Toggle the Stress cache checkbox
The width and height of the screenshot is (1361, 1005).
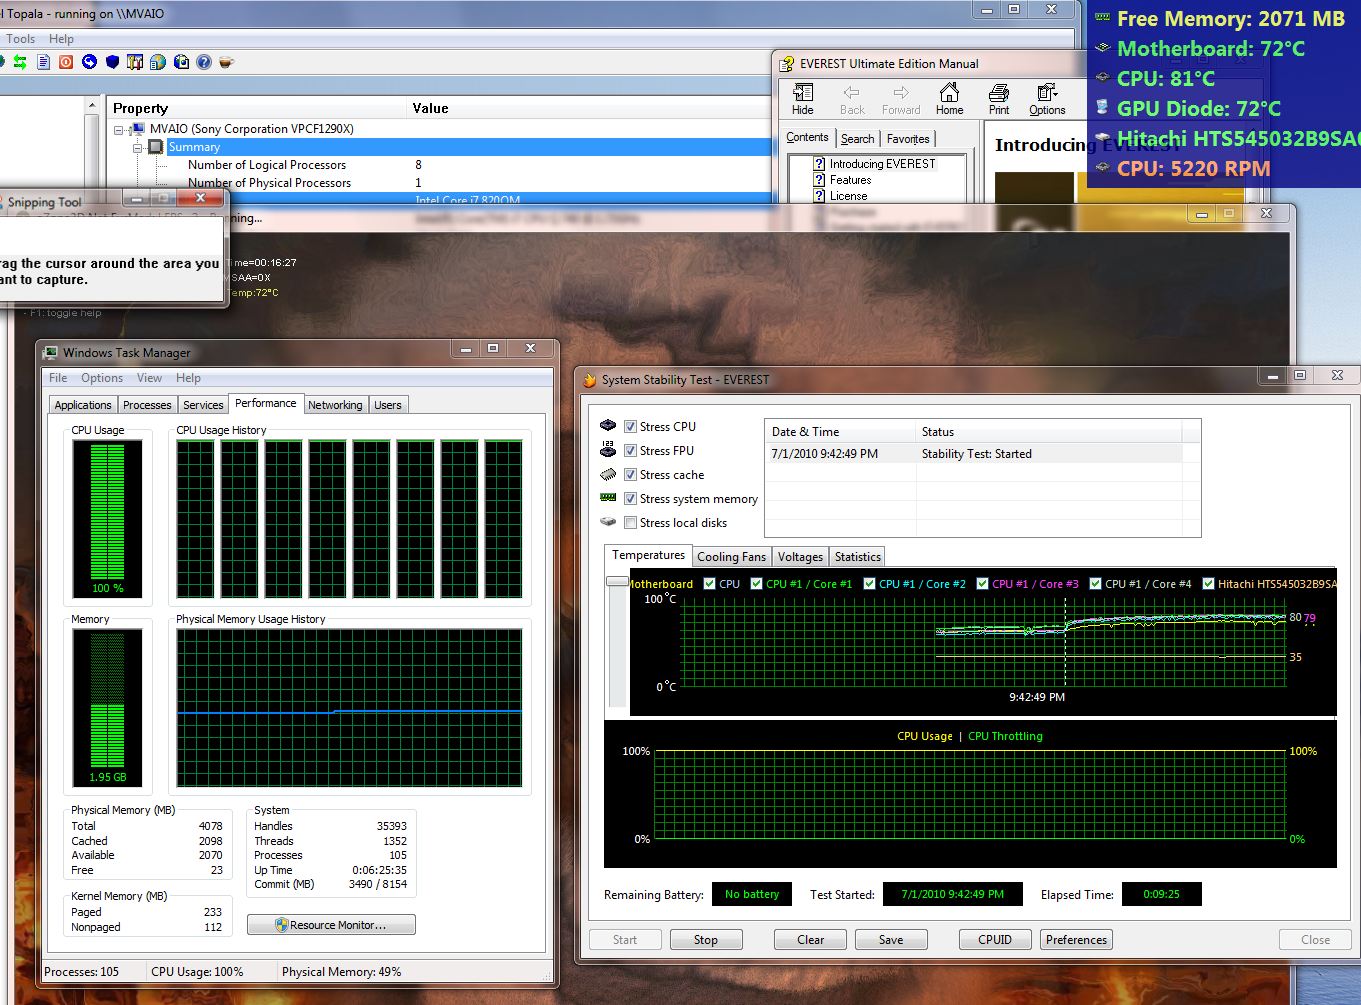[x=630, y=474]
